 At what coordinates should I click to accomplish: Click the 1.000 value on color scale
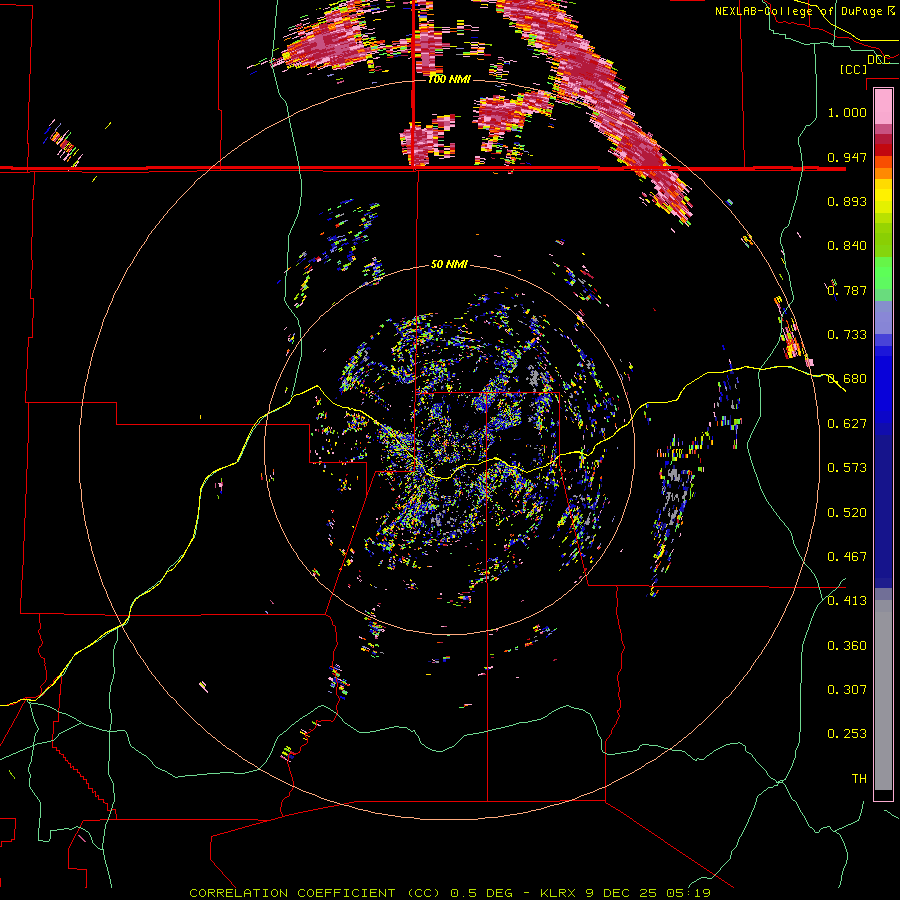(847, 112)
